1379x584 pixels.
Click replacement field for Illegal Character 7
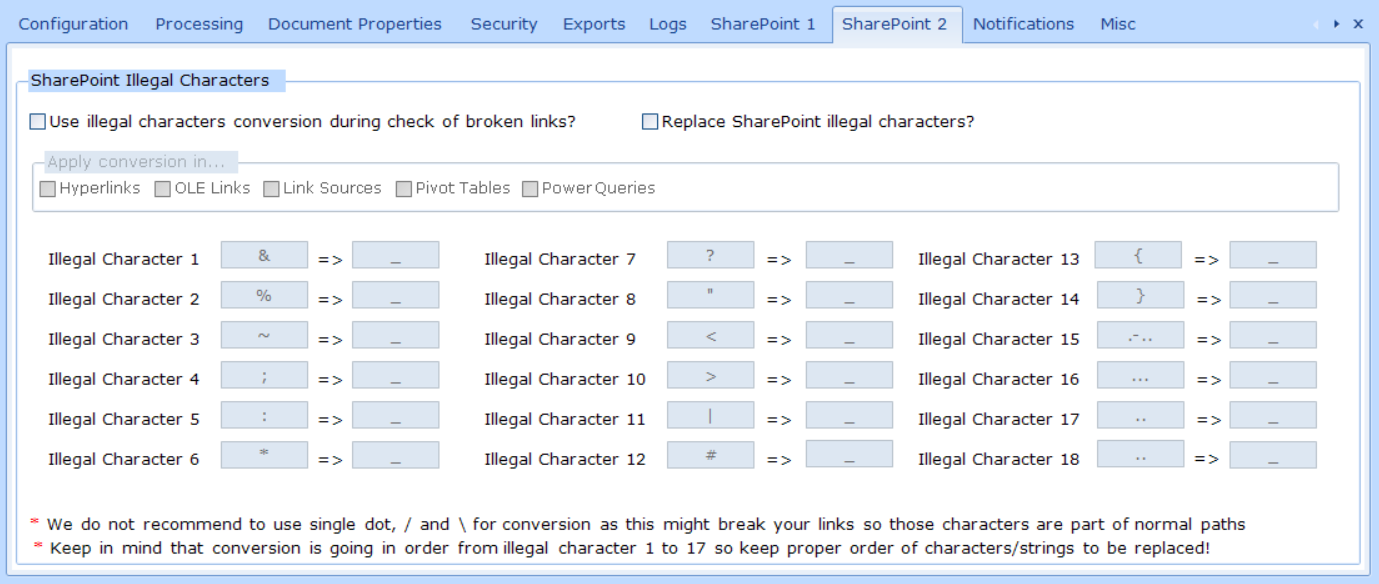(x=849, y=255)
